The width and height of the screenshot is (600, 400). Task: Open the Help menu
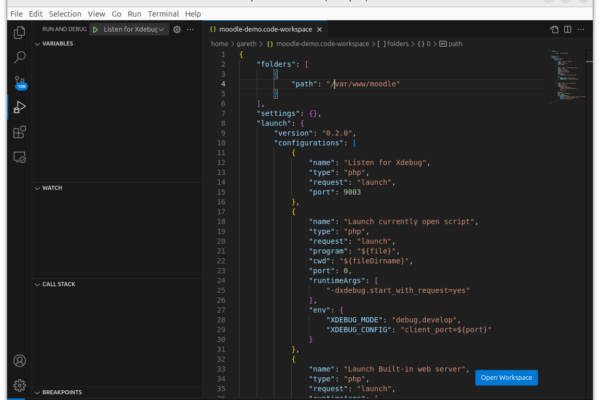click(193, 14)
